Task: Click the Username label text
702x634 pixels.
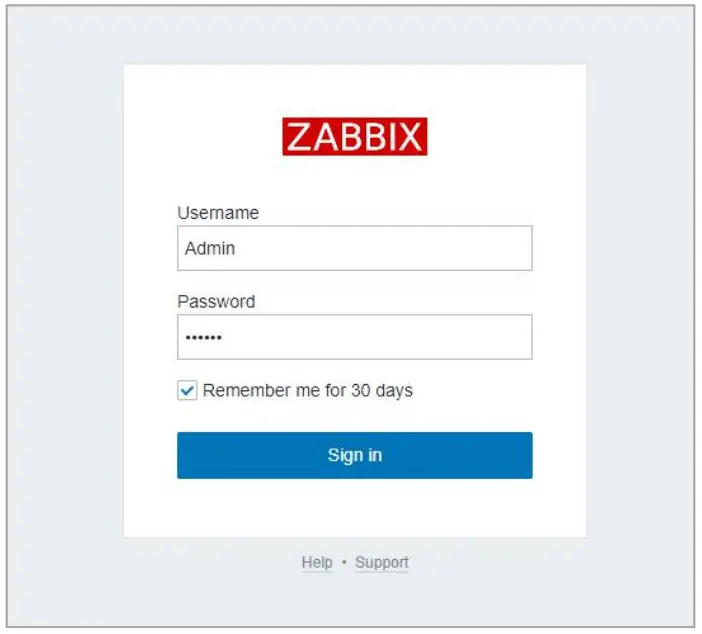Action: click(218, 213)
